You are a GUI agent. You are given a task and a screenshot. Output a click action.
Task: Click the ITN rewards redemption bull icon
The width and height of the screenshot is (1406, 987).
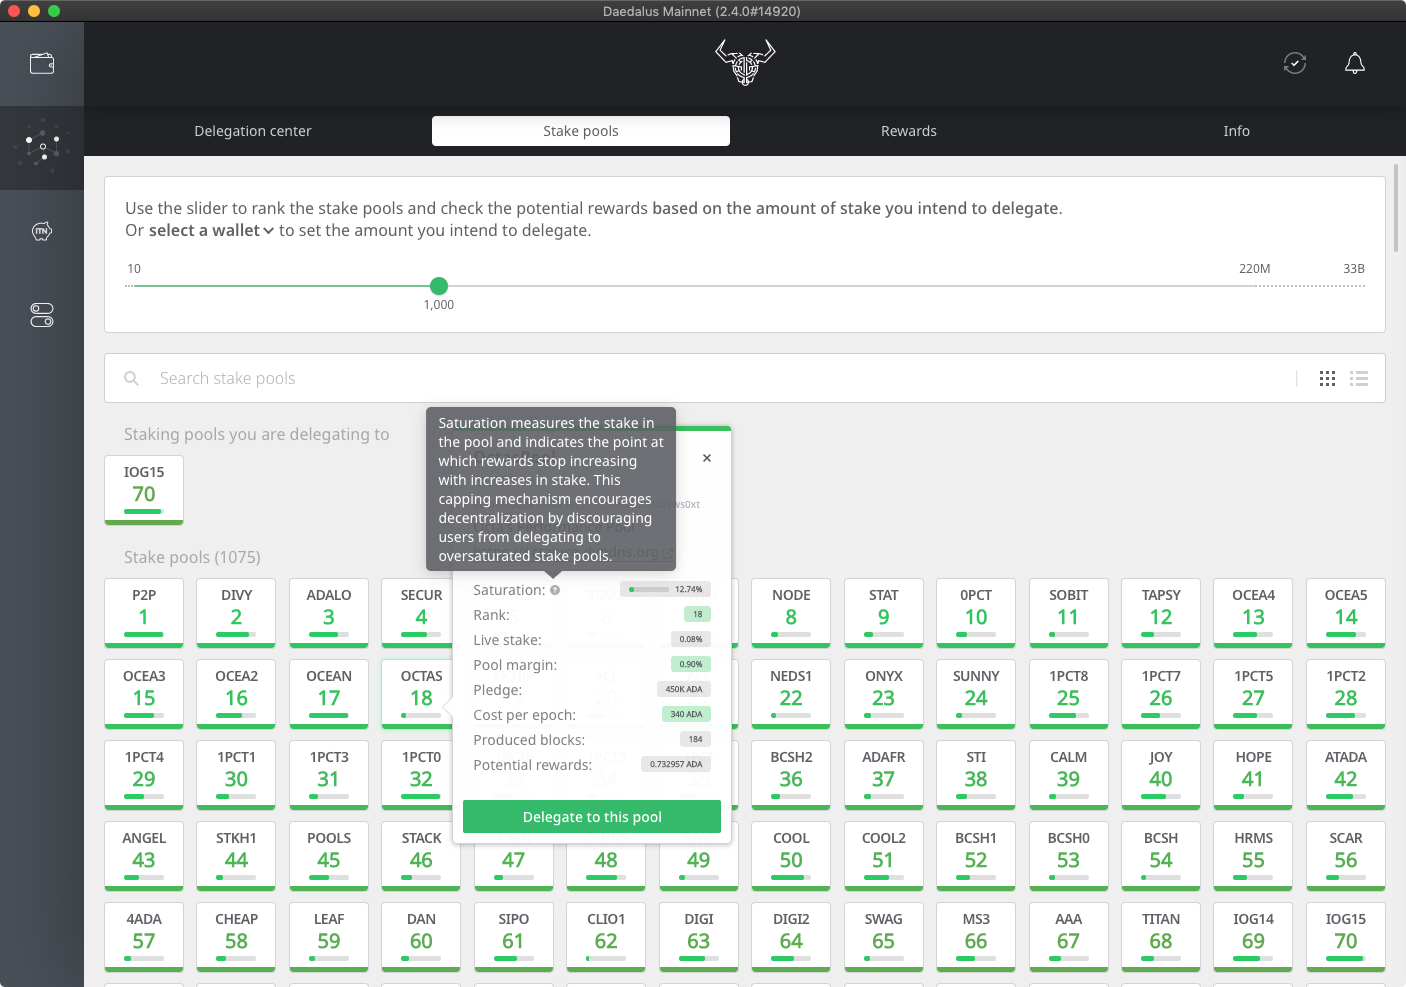(42, 231)
